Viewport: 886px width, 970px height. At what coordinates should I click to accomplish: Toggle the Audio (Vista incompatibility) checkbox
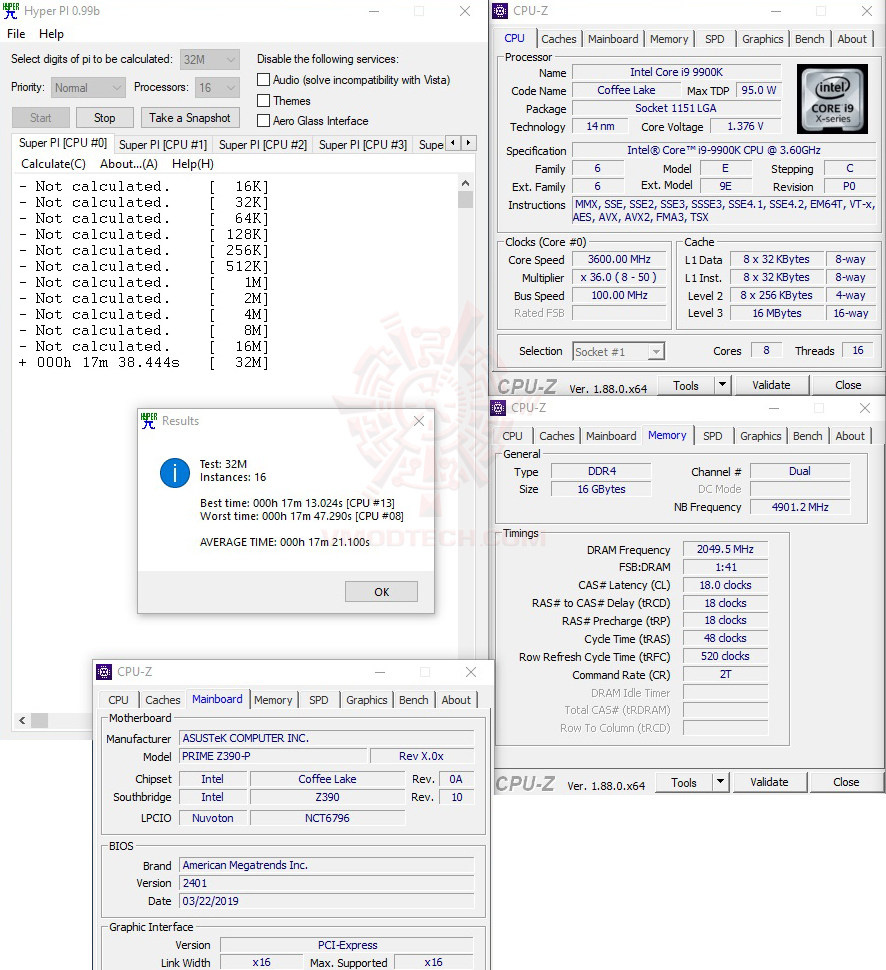[264, 80]
